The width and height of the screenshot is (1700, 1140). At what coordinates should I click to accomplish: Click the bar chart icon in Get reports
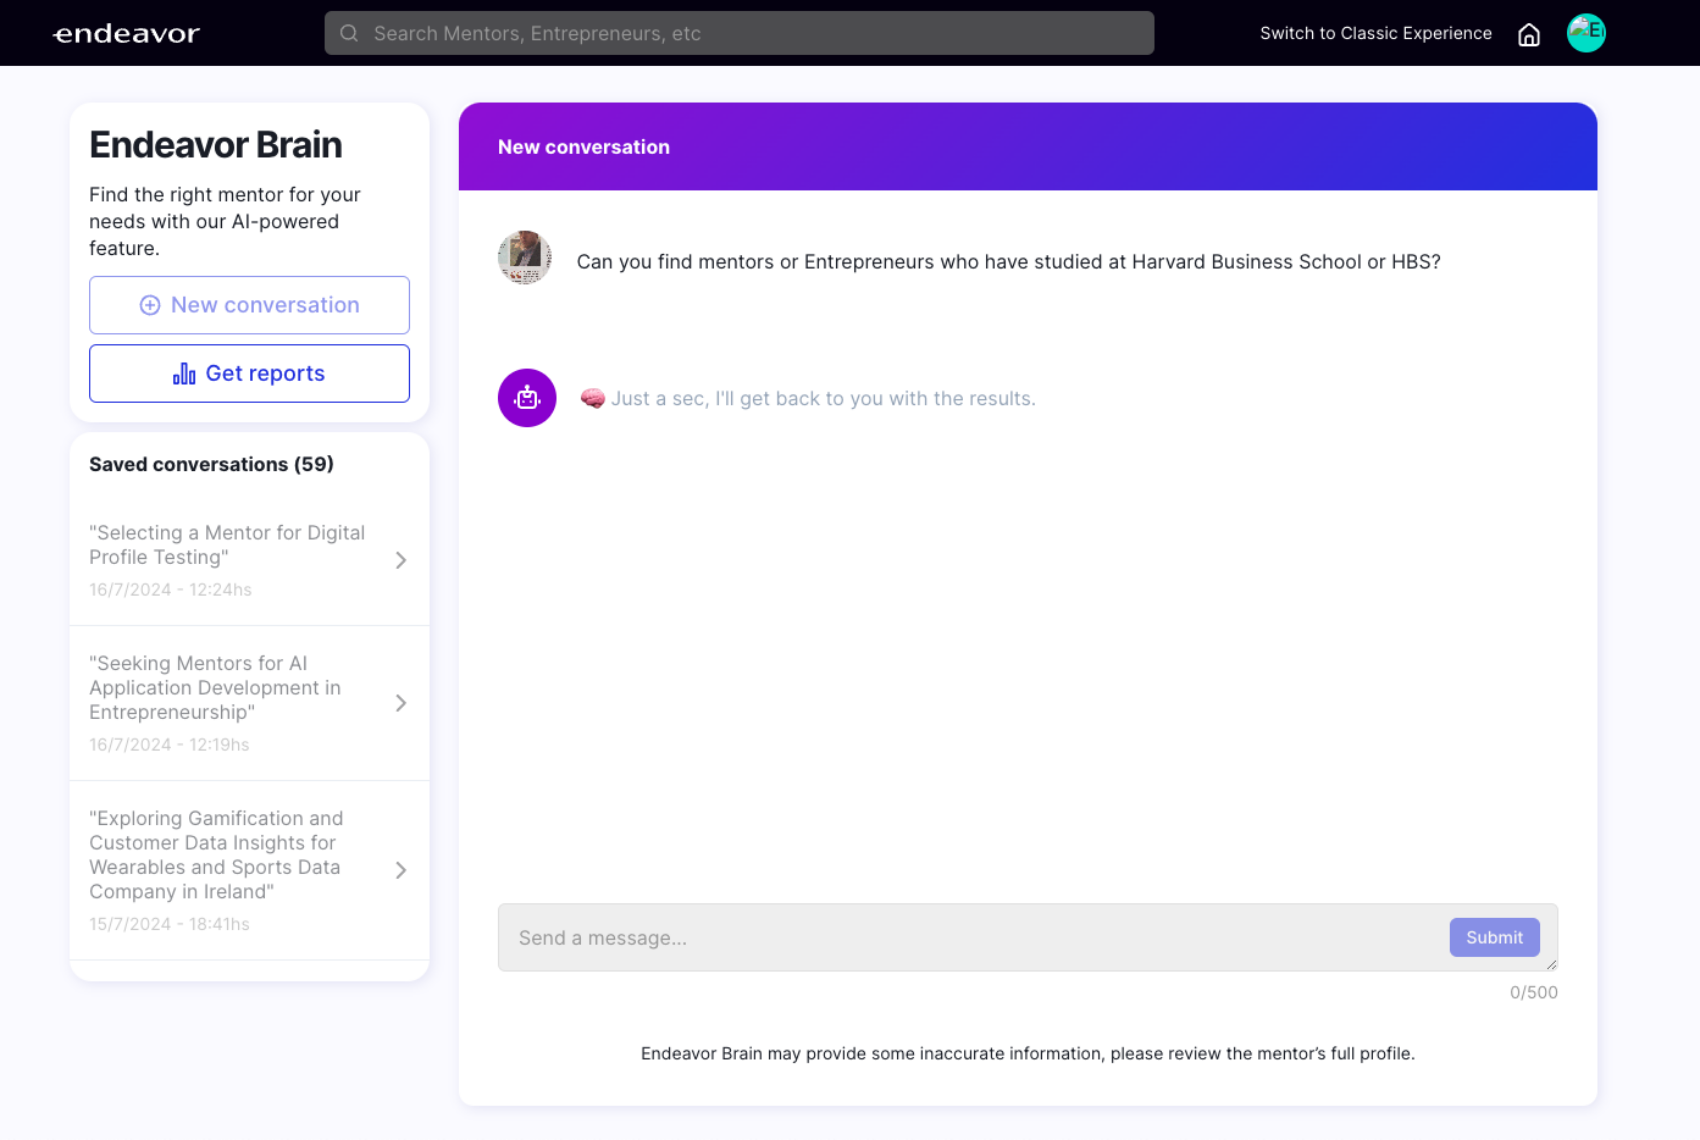(184, 374)
